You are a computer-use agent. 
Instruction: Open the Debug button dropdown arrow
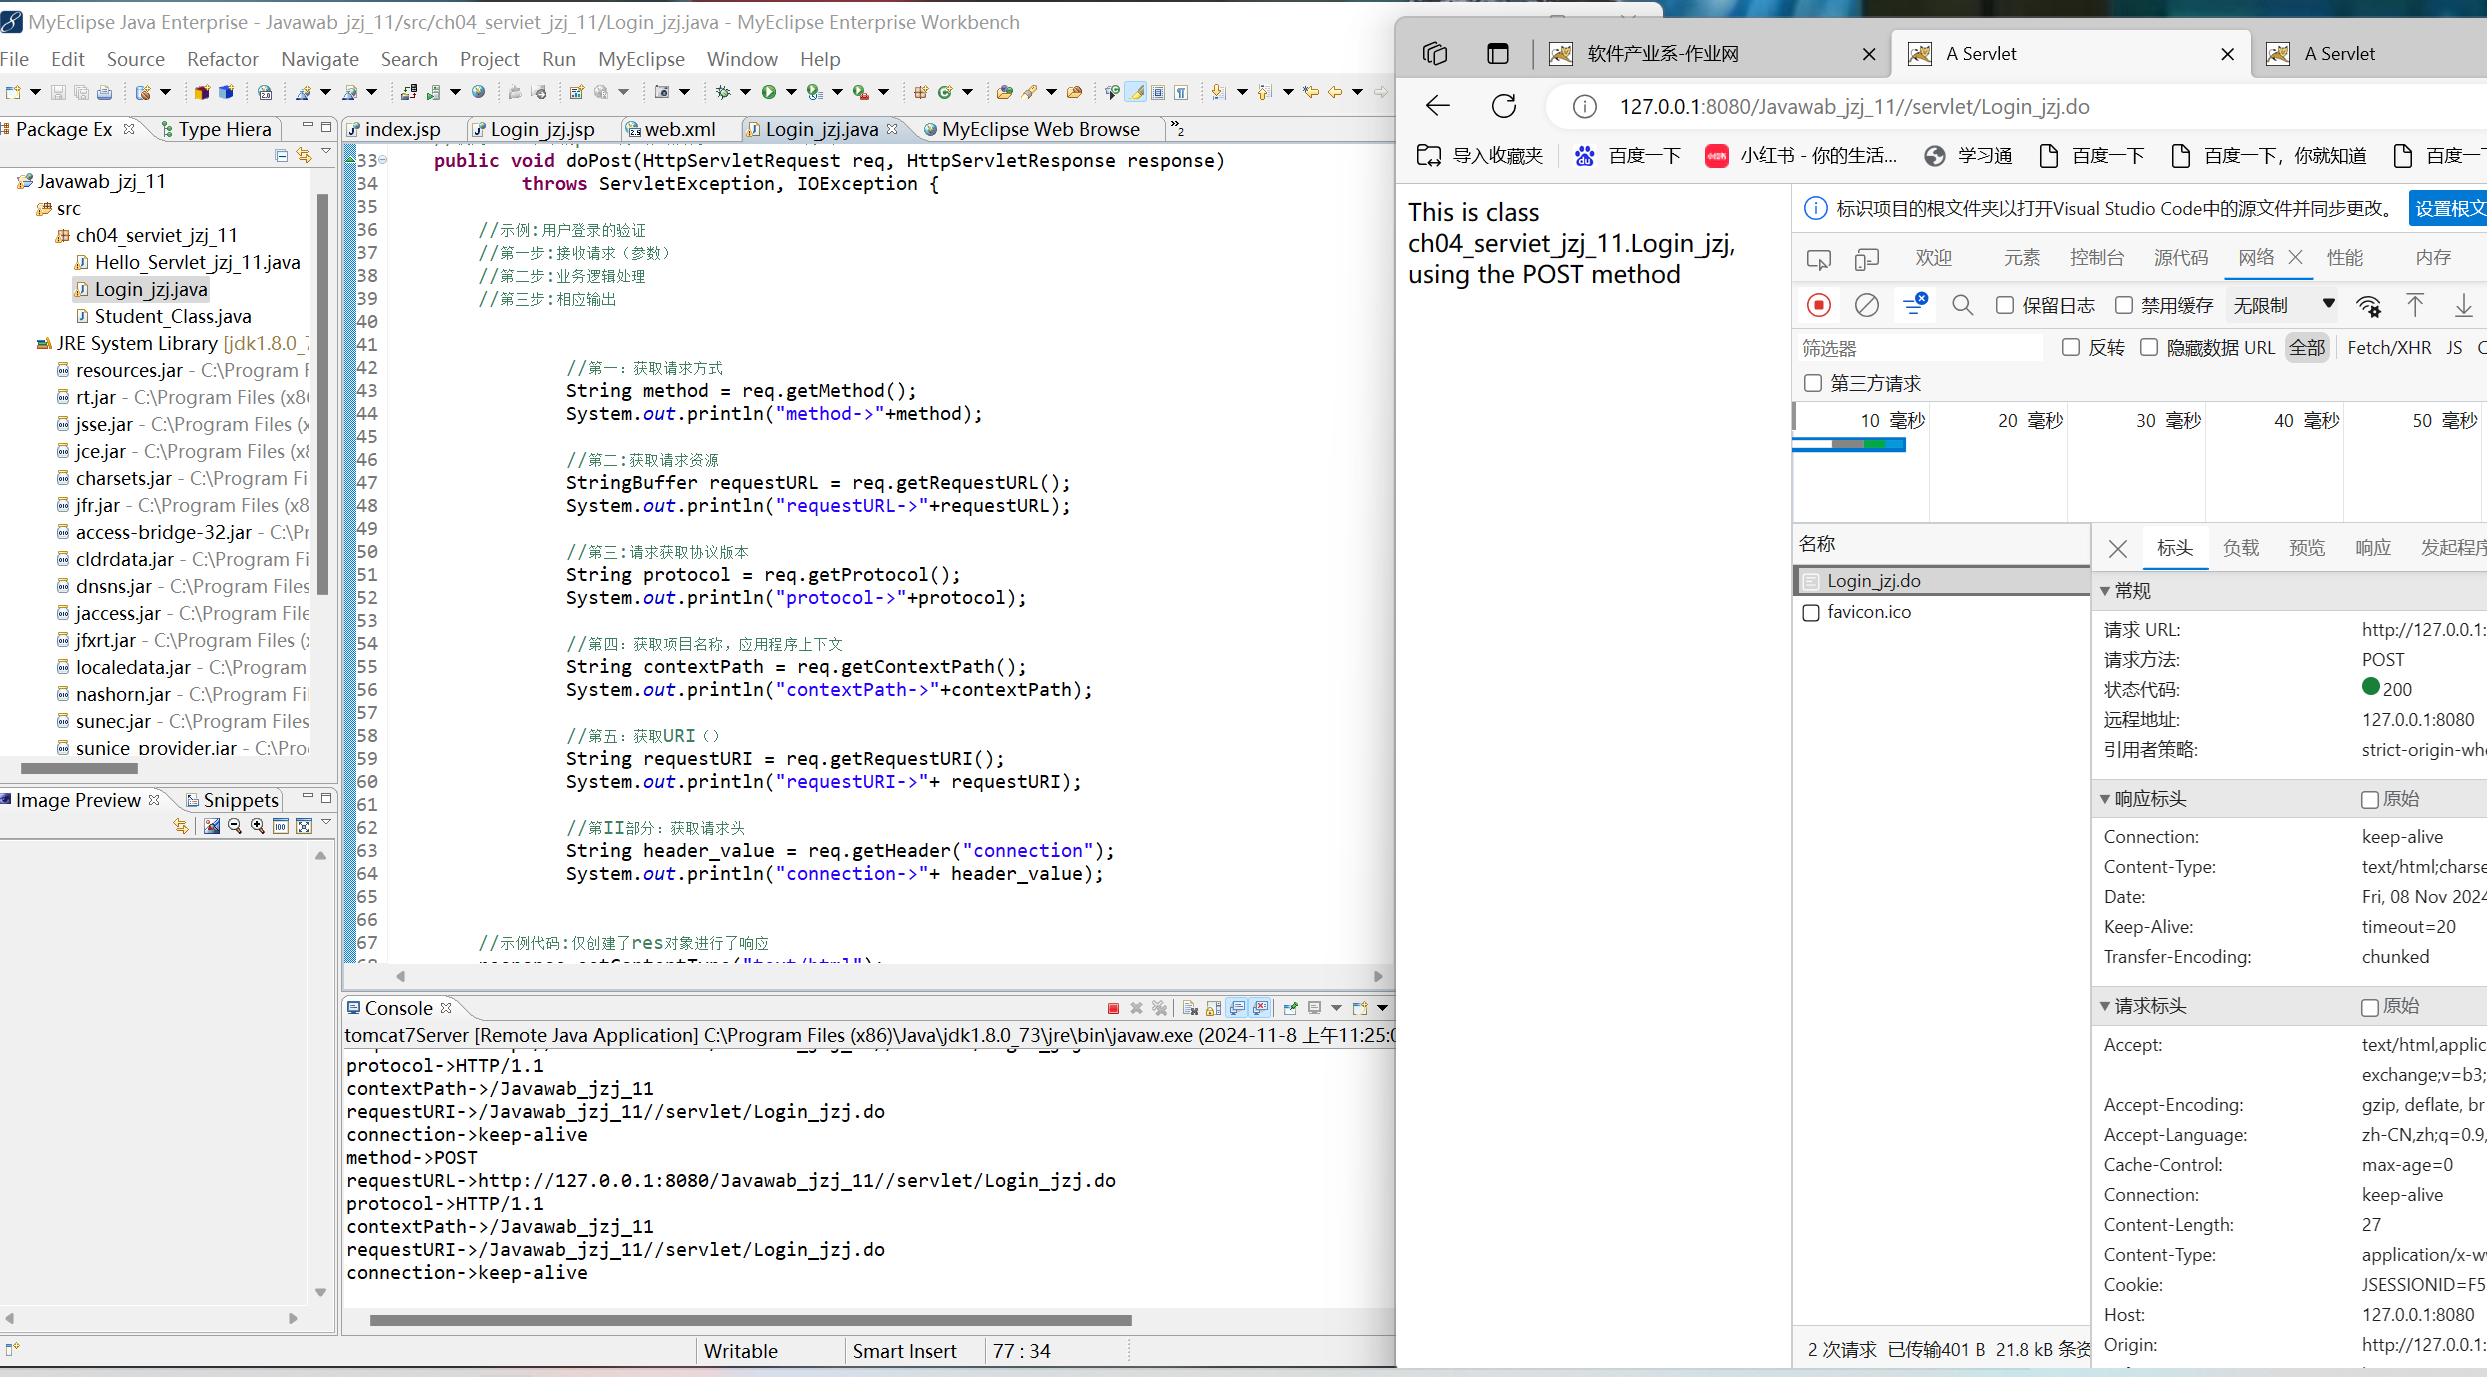pyautogui.click(x=745, y=92)
